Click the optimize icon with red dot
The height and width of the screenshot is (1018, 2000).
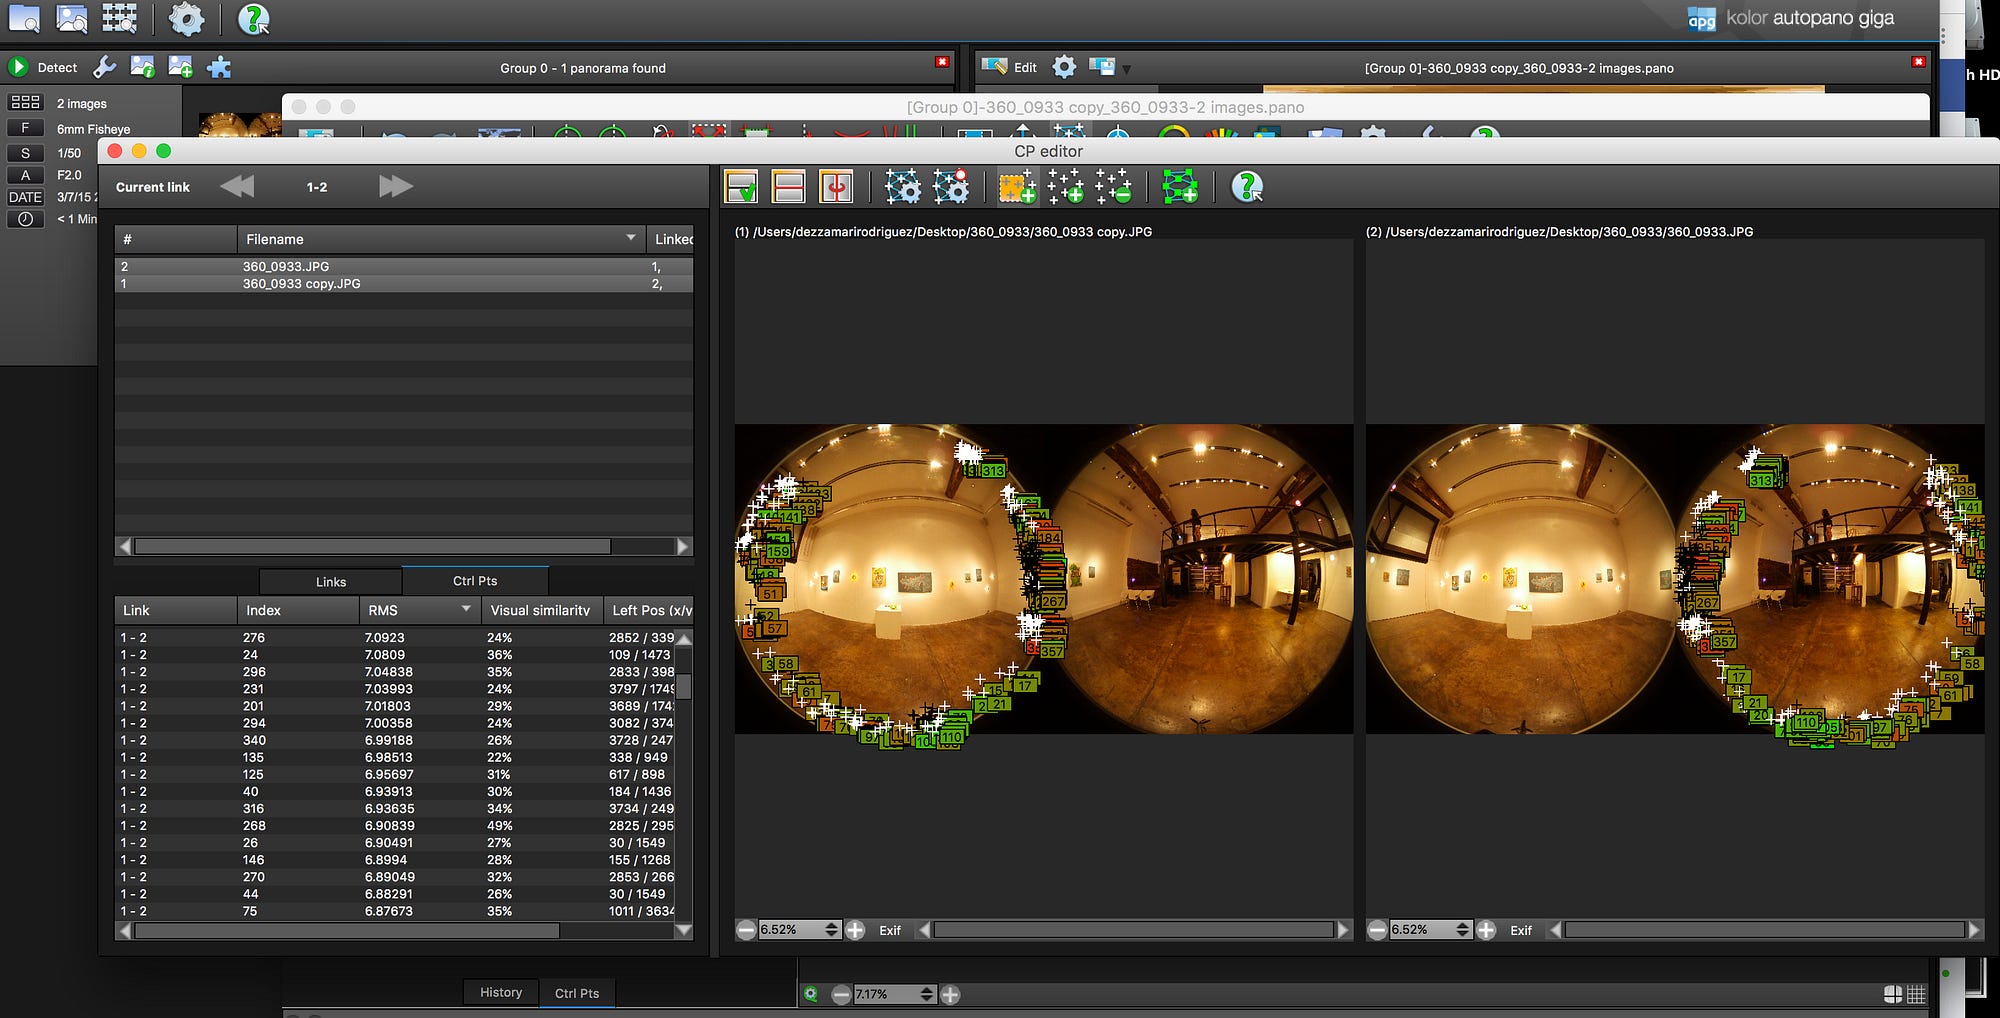pyautogui.click(x=950, y=187)
